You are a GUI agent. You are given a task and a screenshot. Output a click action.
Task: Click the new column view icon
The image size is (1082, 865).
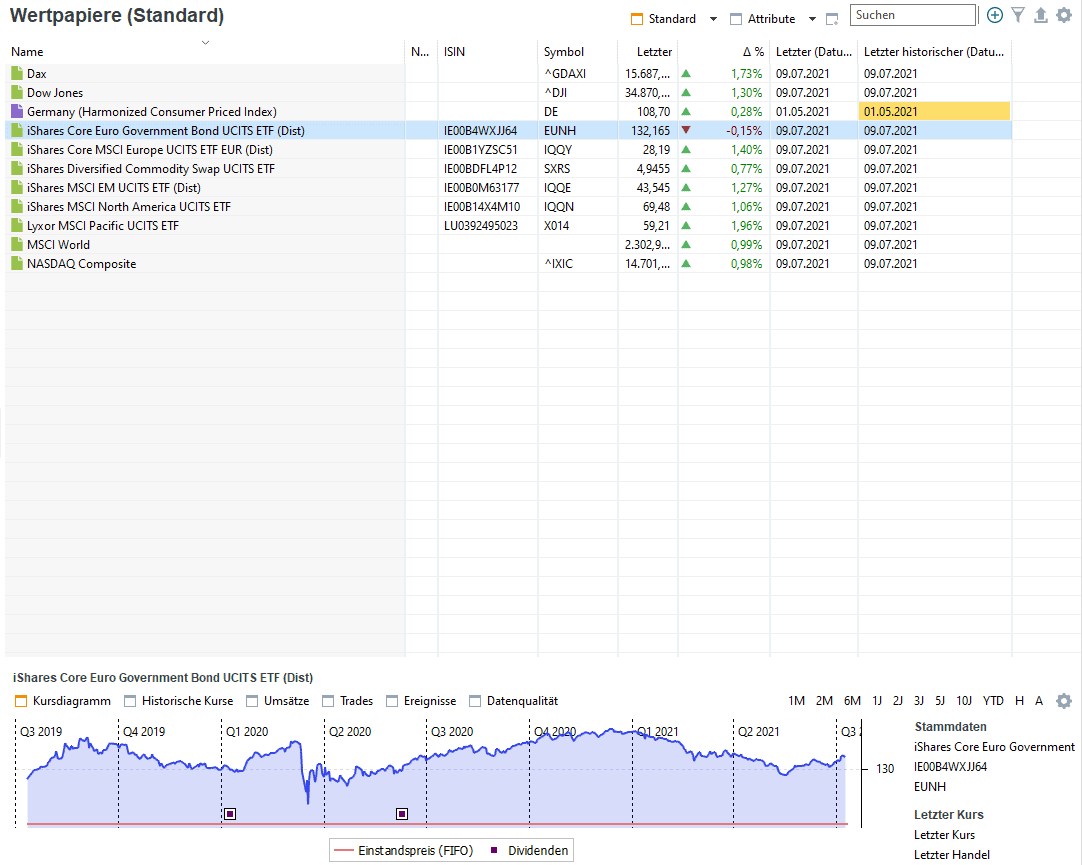click(832, 19)
